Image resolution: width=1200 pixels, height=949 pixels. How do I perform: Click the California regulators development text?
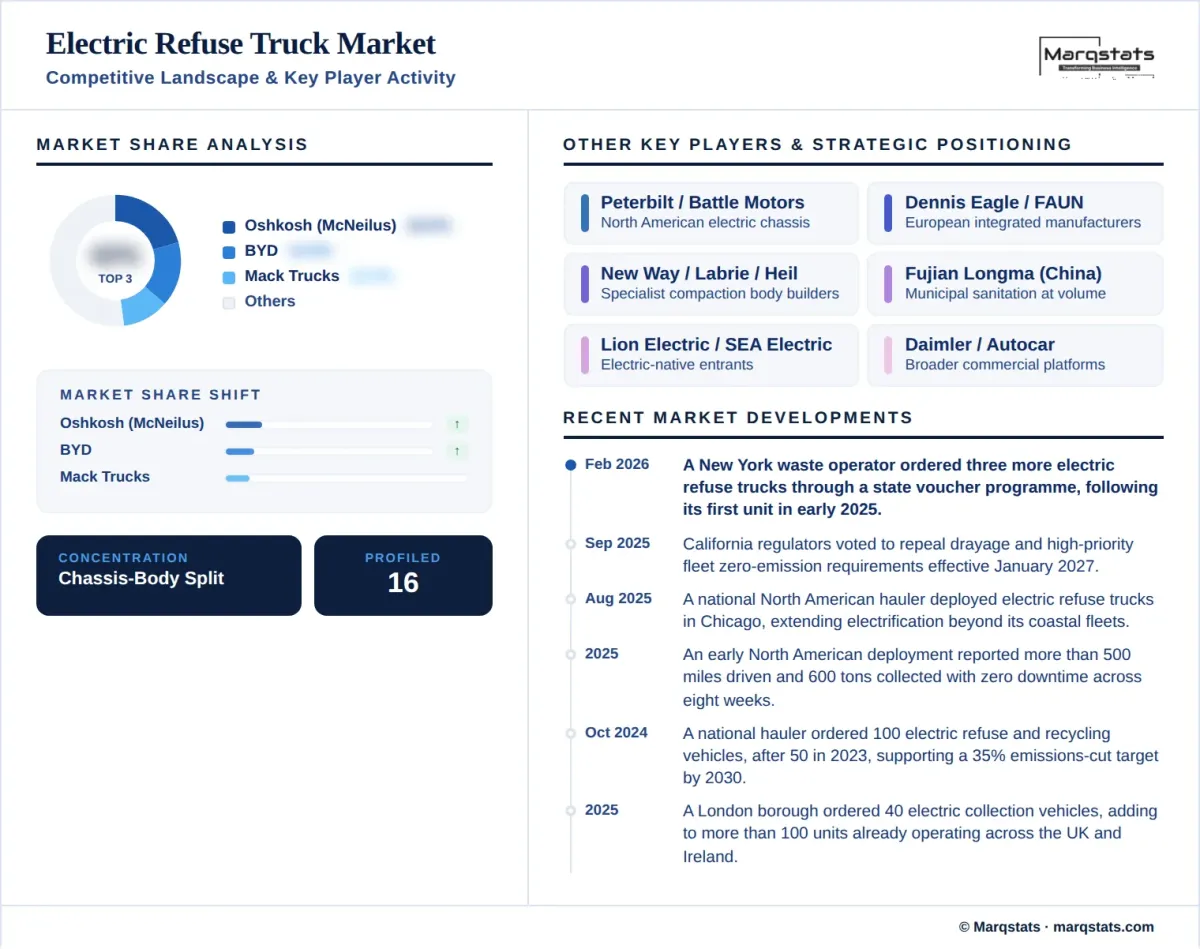click(908, 555)
